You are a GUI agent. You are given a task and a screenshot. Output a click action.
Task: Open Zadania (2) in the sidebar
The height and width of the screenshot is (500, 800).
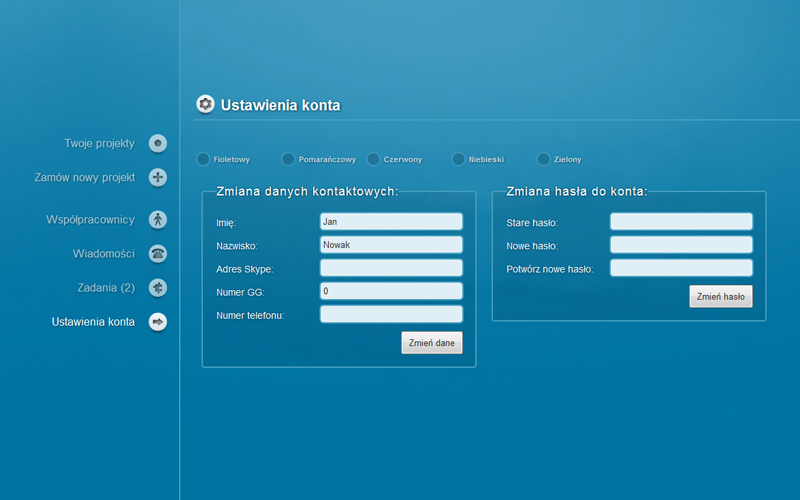pos(106,288)
